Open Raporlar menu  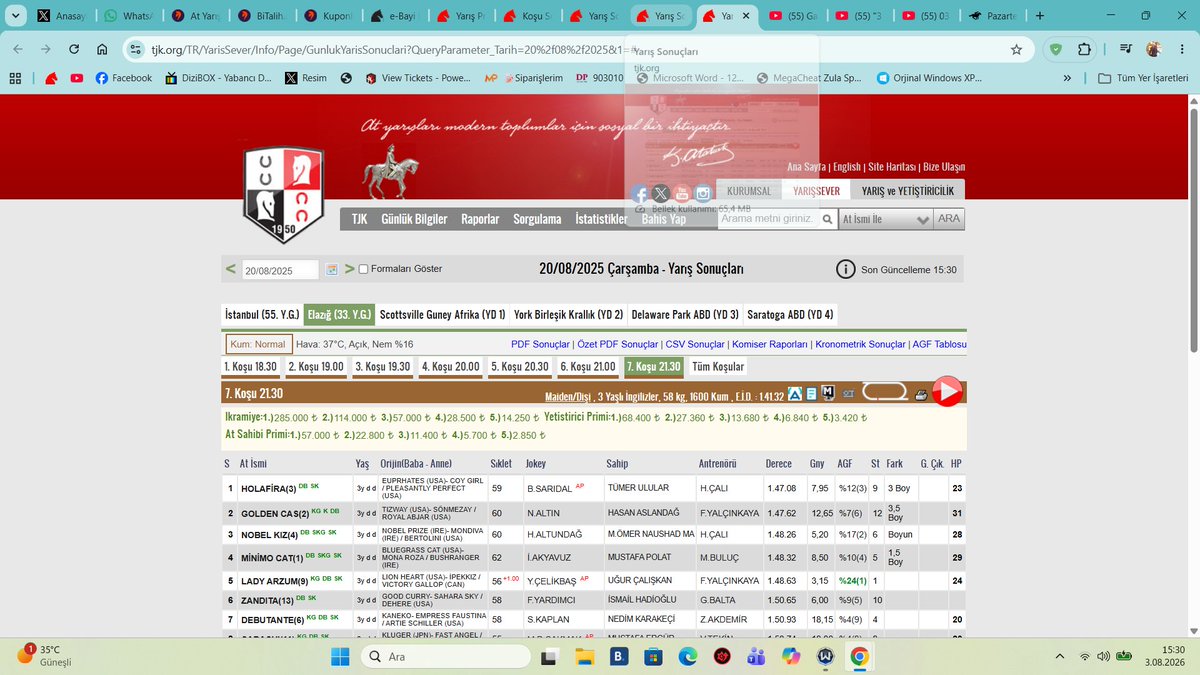(x=480, y=219)
